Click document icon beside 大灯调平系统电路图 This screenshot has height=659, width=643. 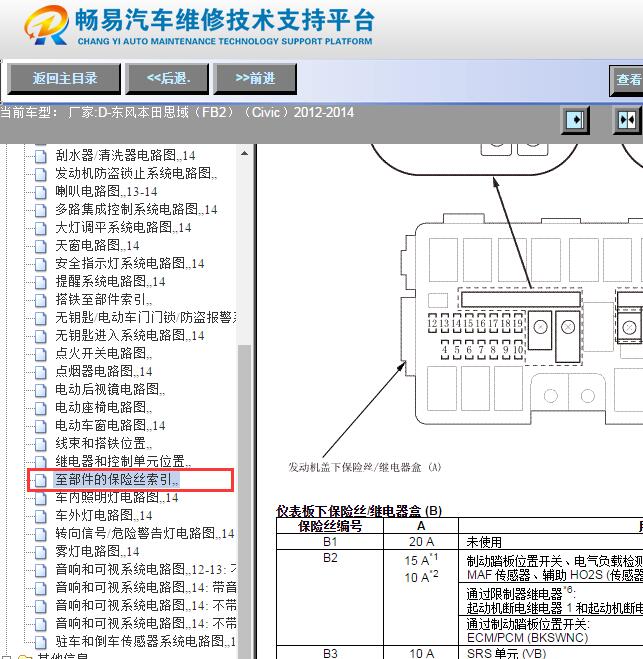(x=41, y=228)
